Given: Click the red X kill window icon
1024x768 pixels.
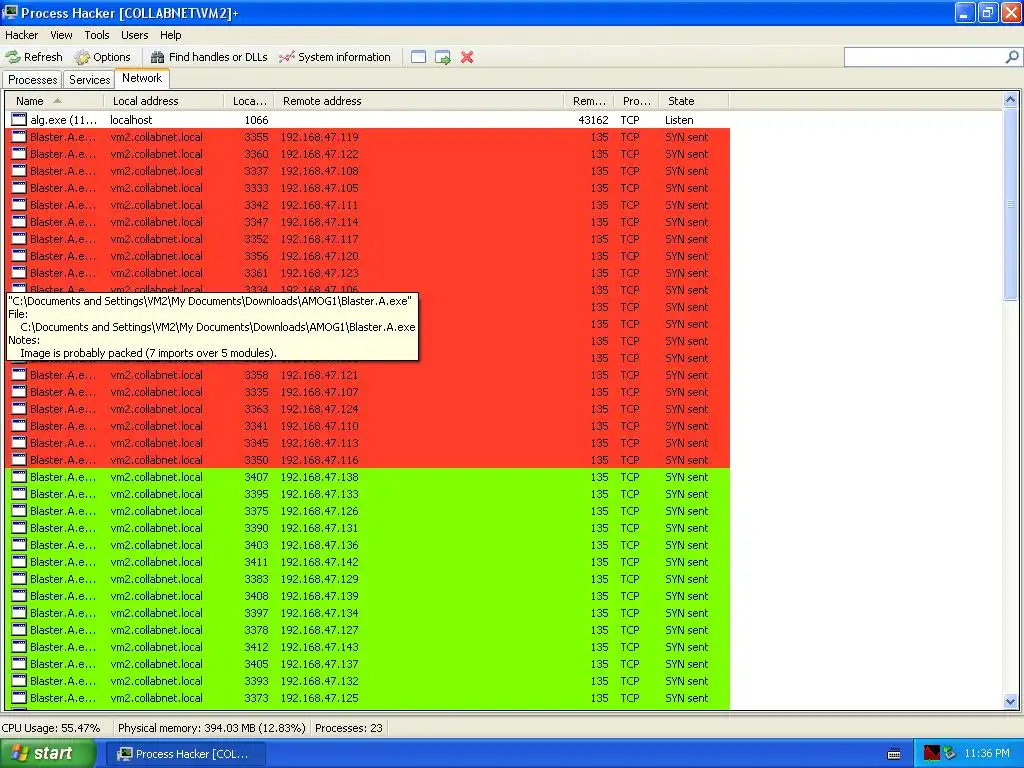Looking at the screenshot, I should [x=467, y=57].
